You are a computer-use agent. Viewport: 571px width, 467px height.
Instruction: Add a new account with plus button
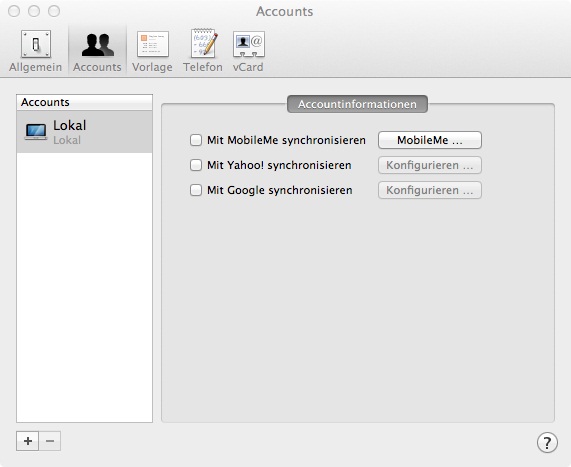coord(28,441)
